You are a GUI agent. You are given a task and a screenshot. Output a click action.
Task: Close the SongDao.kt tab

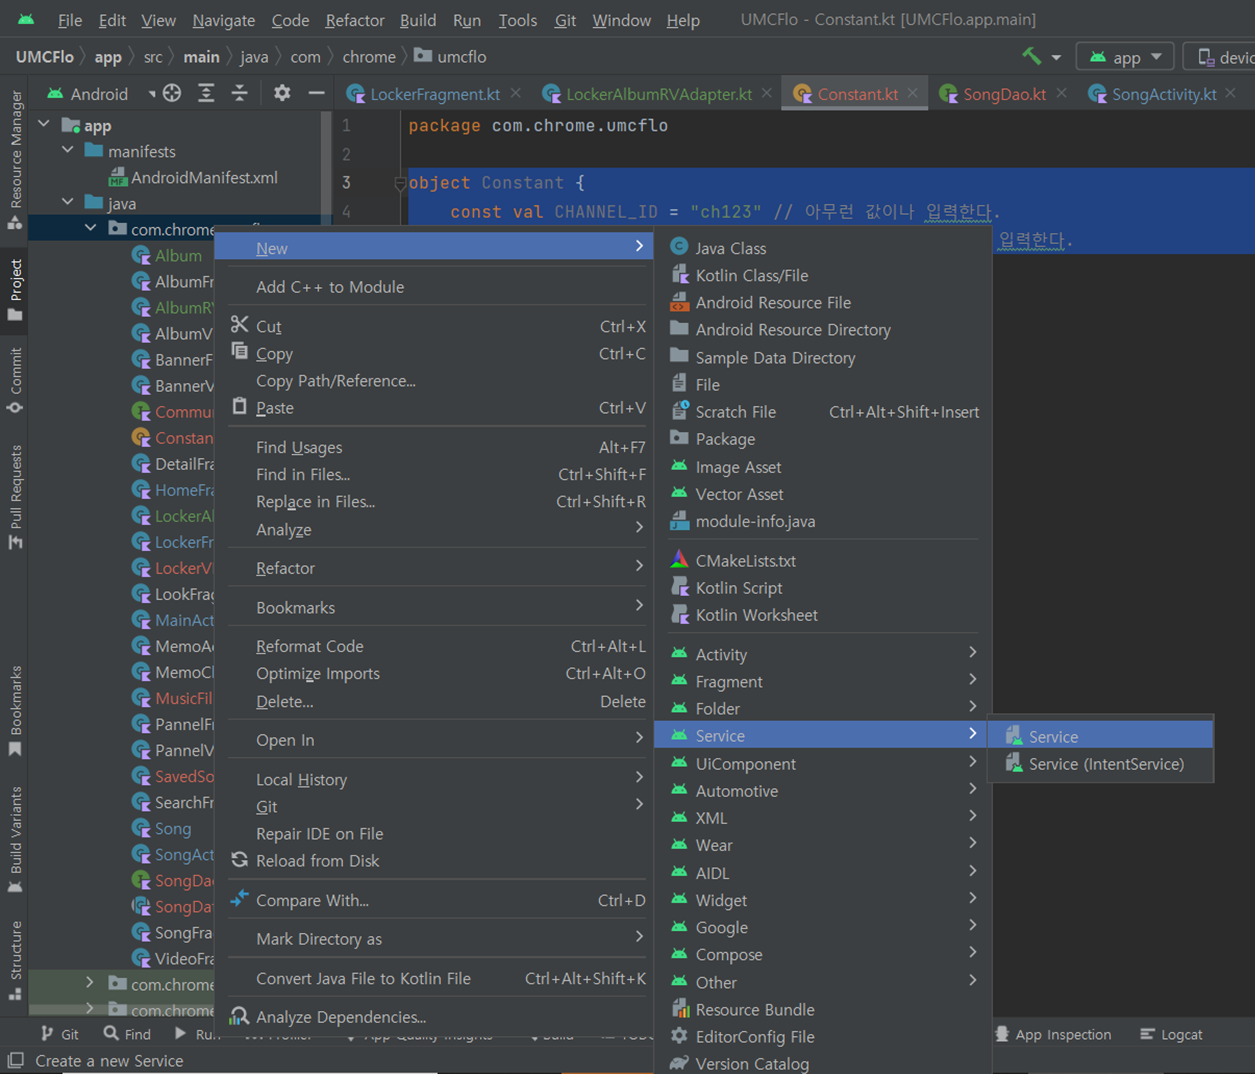(x=1061, y=93)
